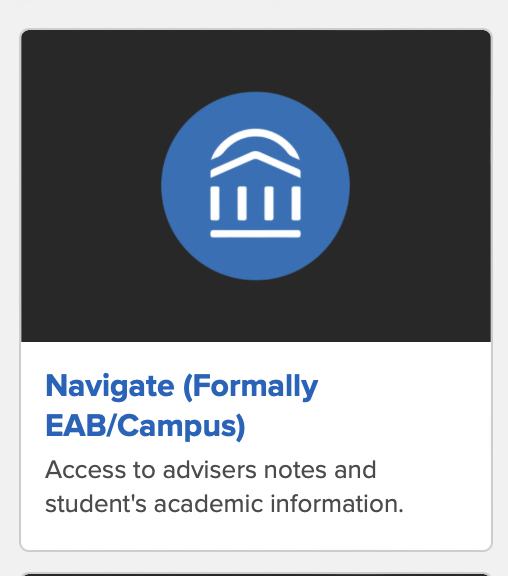
Task: Click the triangular roof line in logo
Action: coord(255,164)
